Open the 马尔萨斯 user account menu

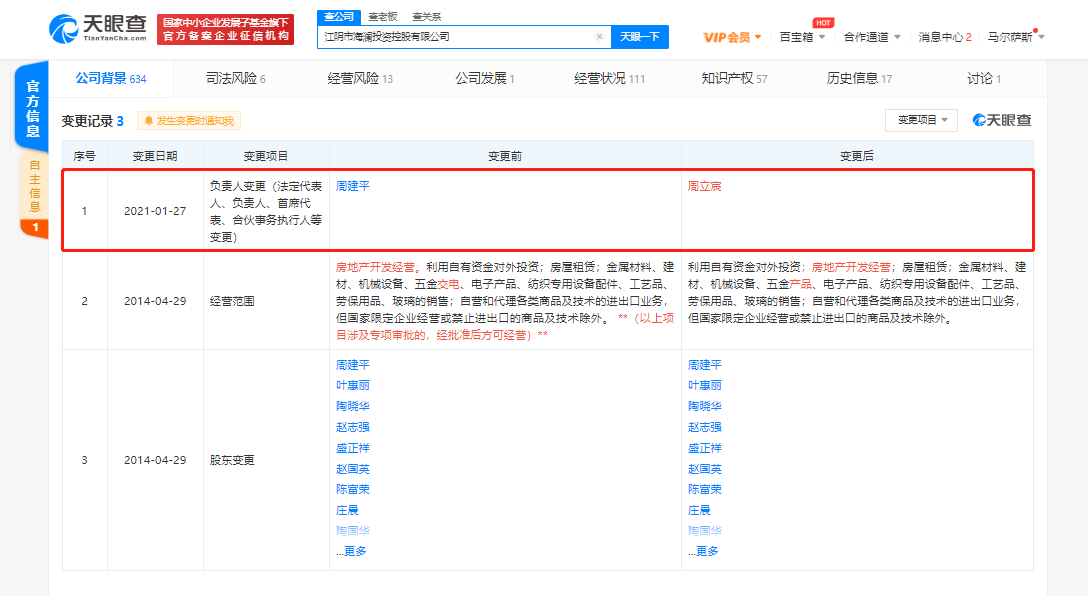[x=1015, y=37]
